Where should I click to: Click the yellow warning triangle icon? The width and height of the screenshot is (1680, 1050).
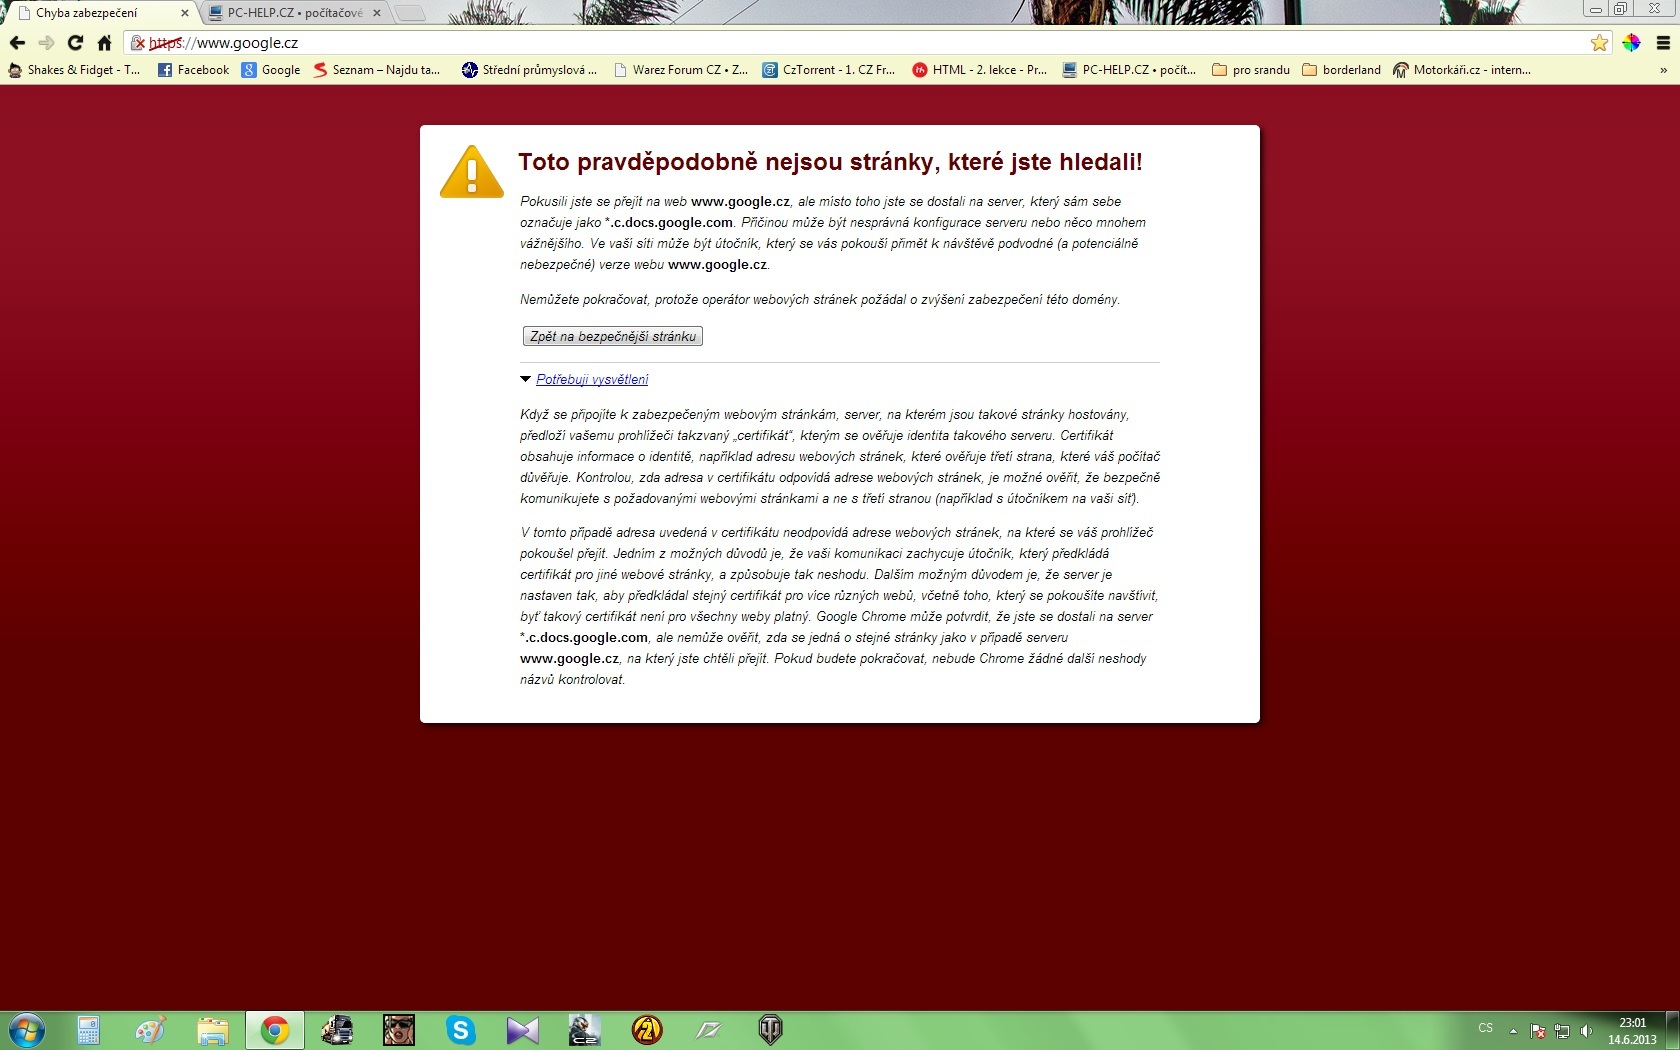click(472, 172)
